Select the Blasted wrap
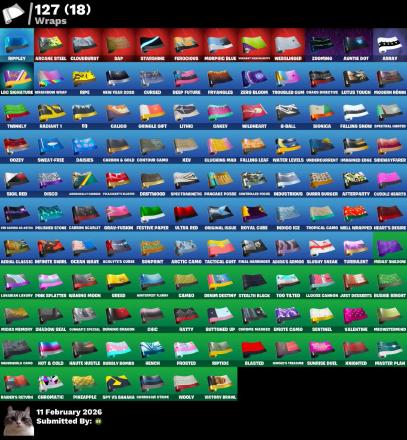Viewport: 407px width, 440px height. point(254,350)
